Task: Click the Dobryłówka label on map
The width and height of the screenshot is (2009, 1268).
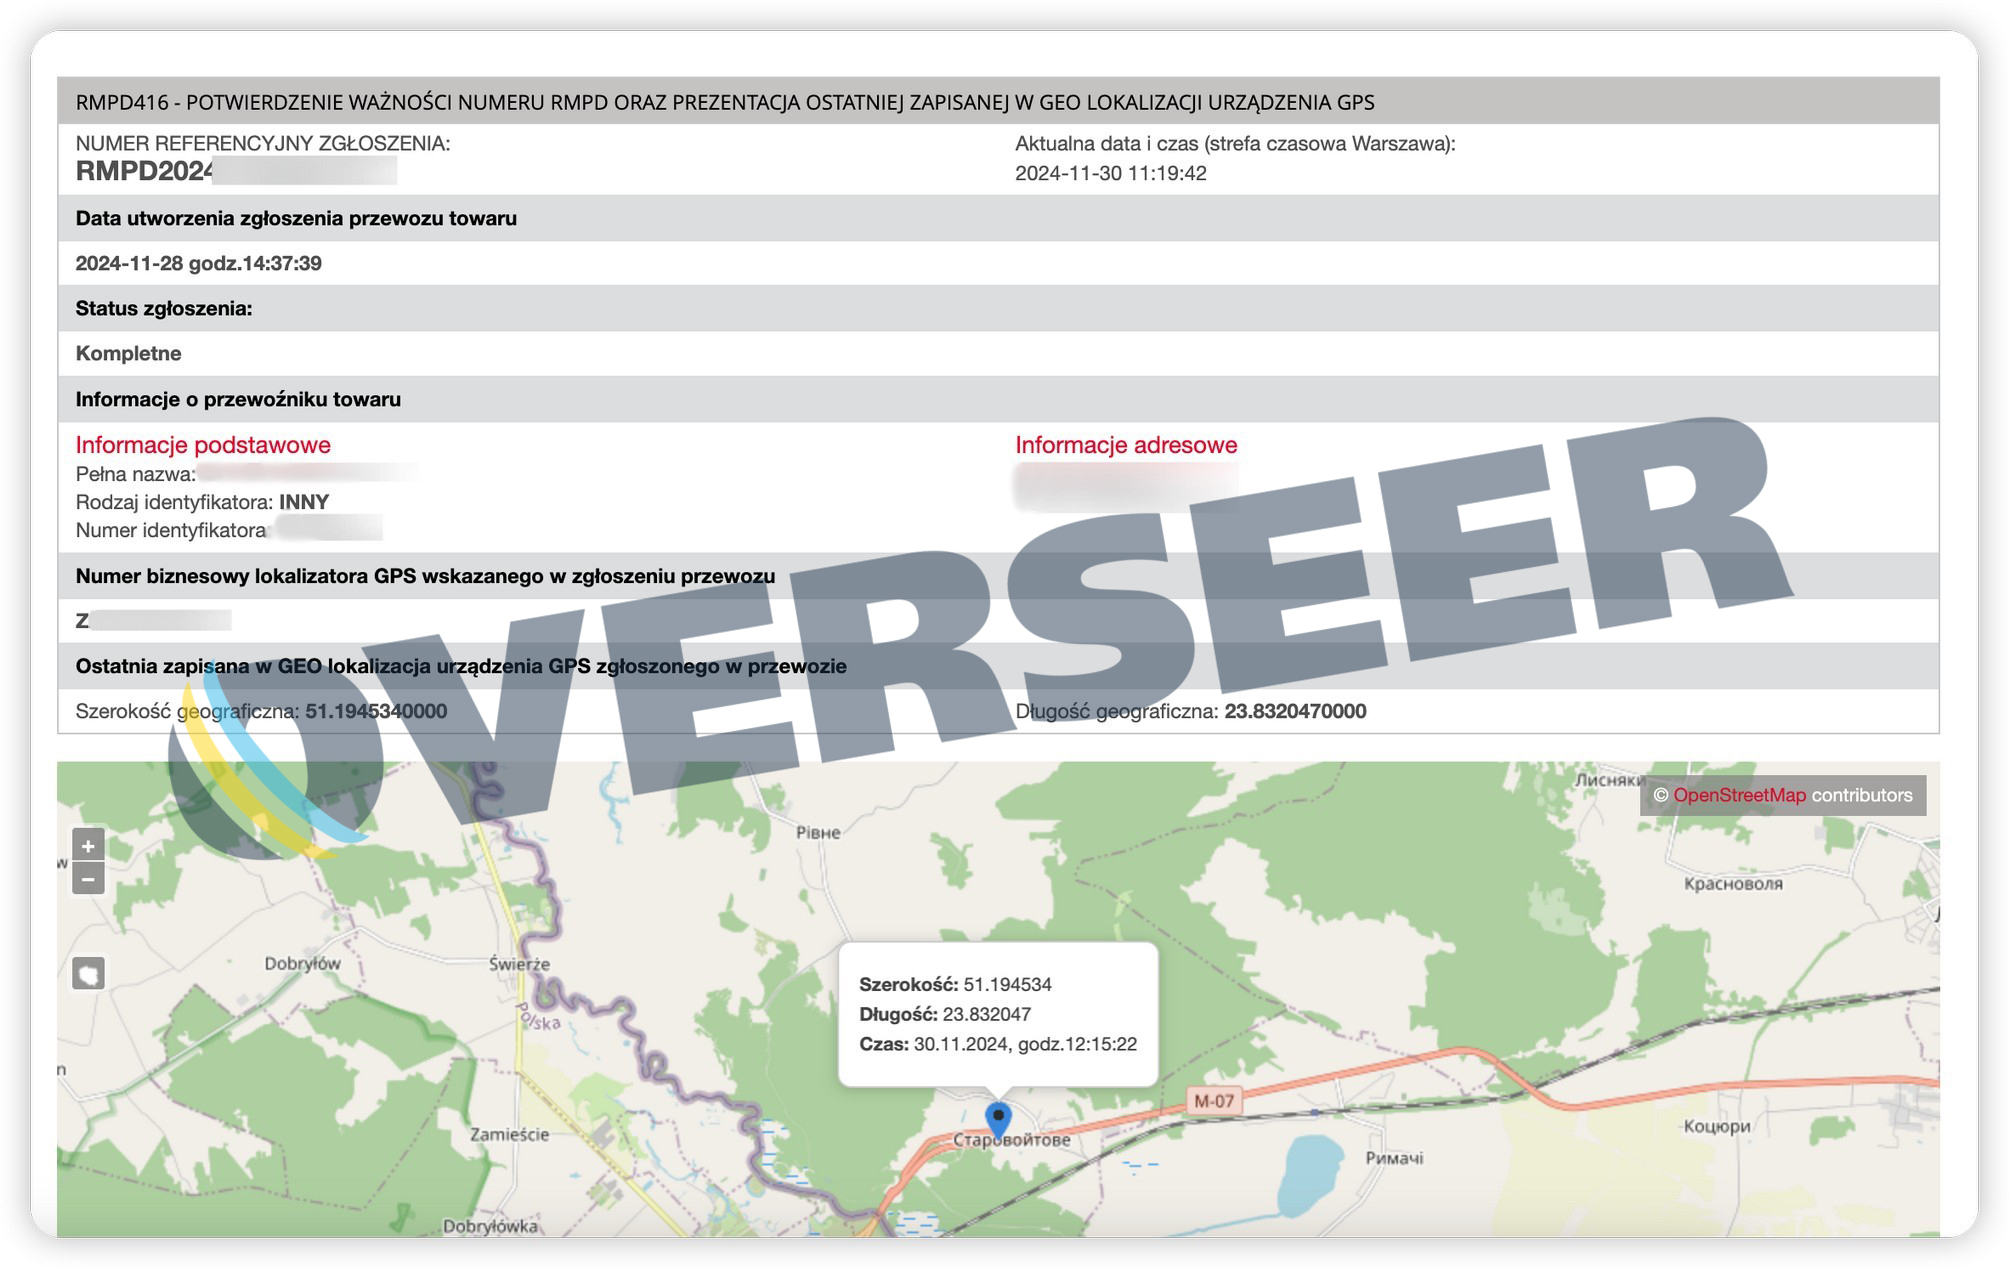Action: 490,1226
